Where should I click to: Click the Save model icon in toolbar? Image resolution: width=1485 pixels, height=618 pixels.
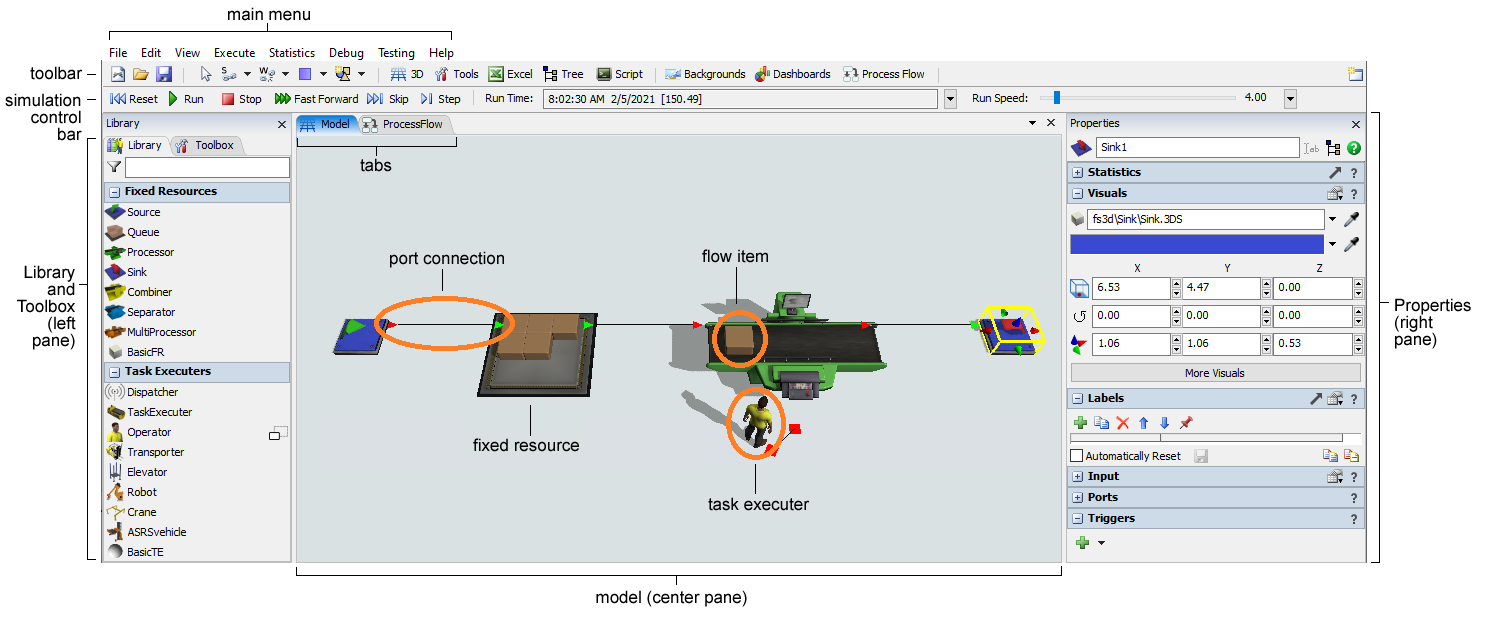[164, 74]
